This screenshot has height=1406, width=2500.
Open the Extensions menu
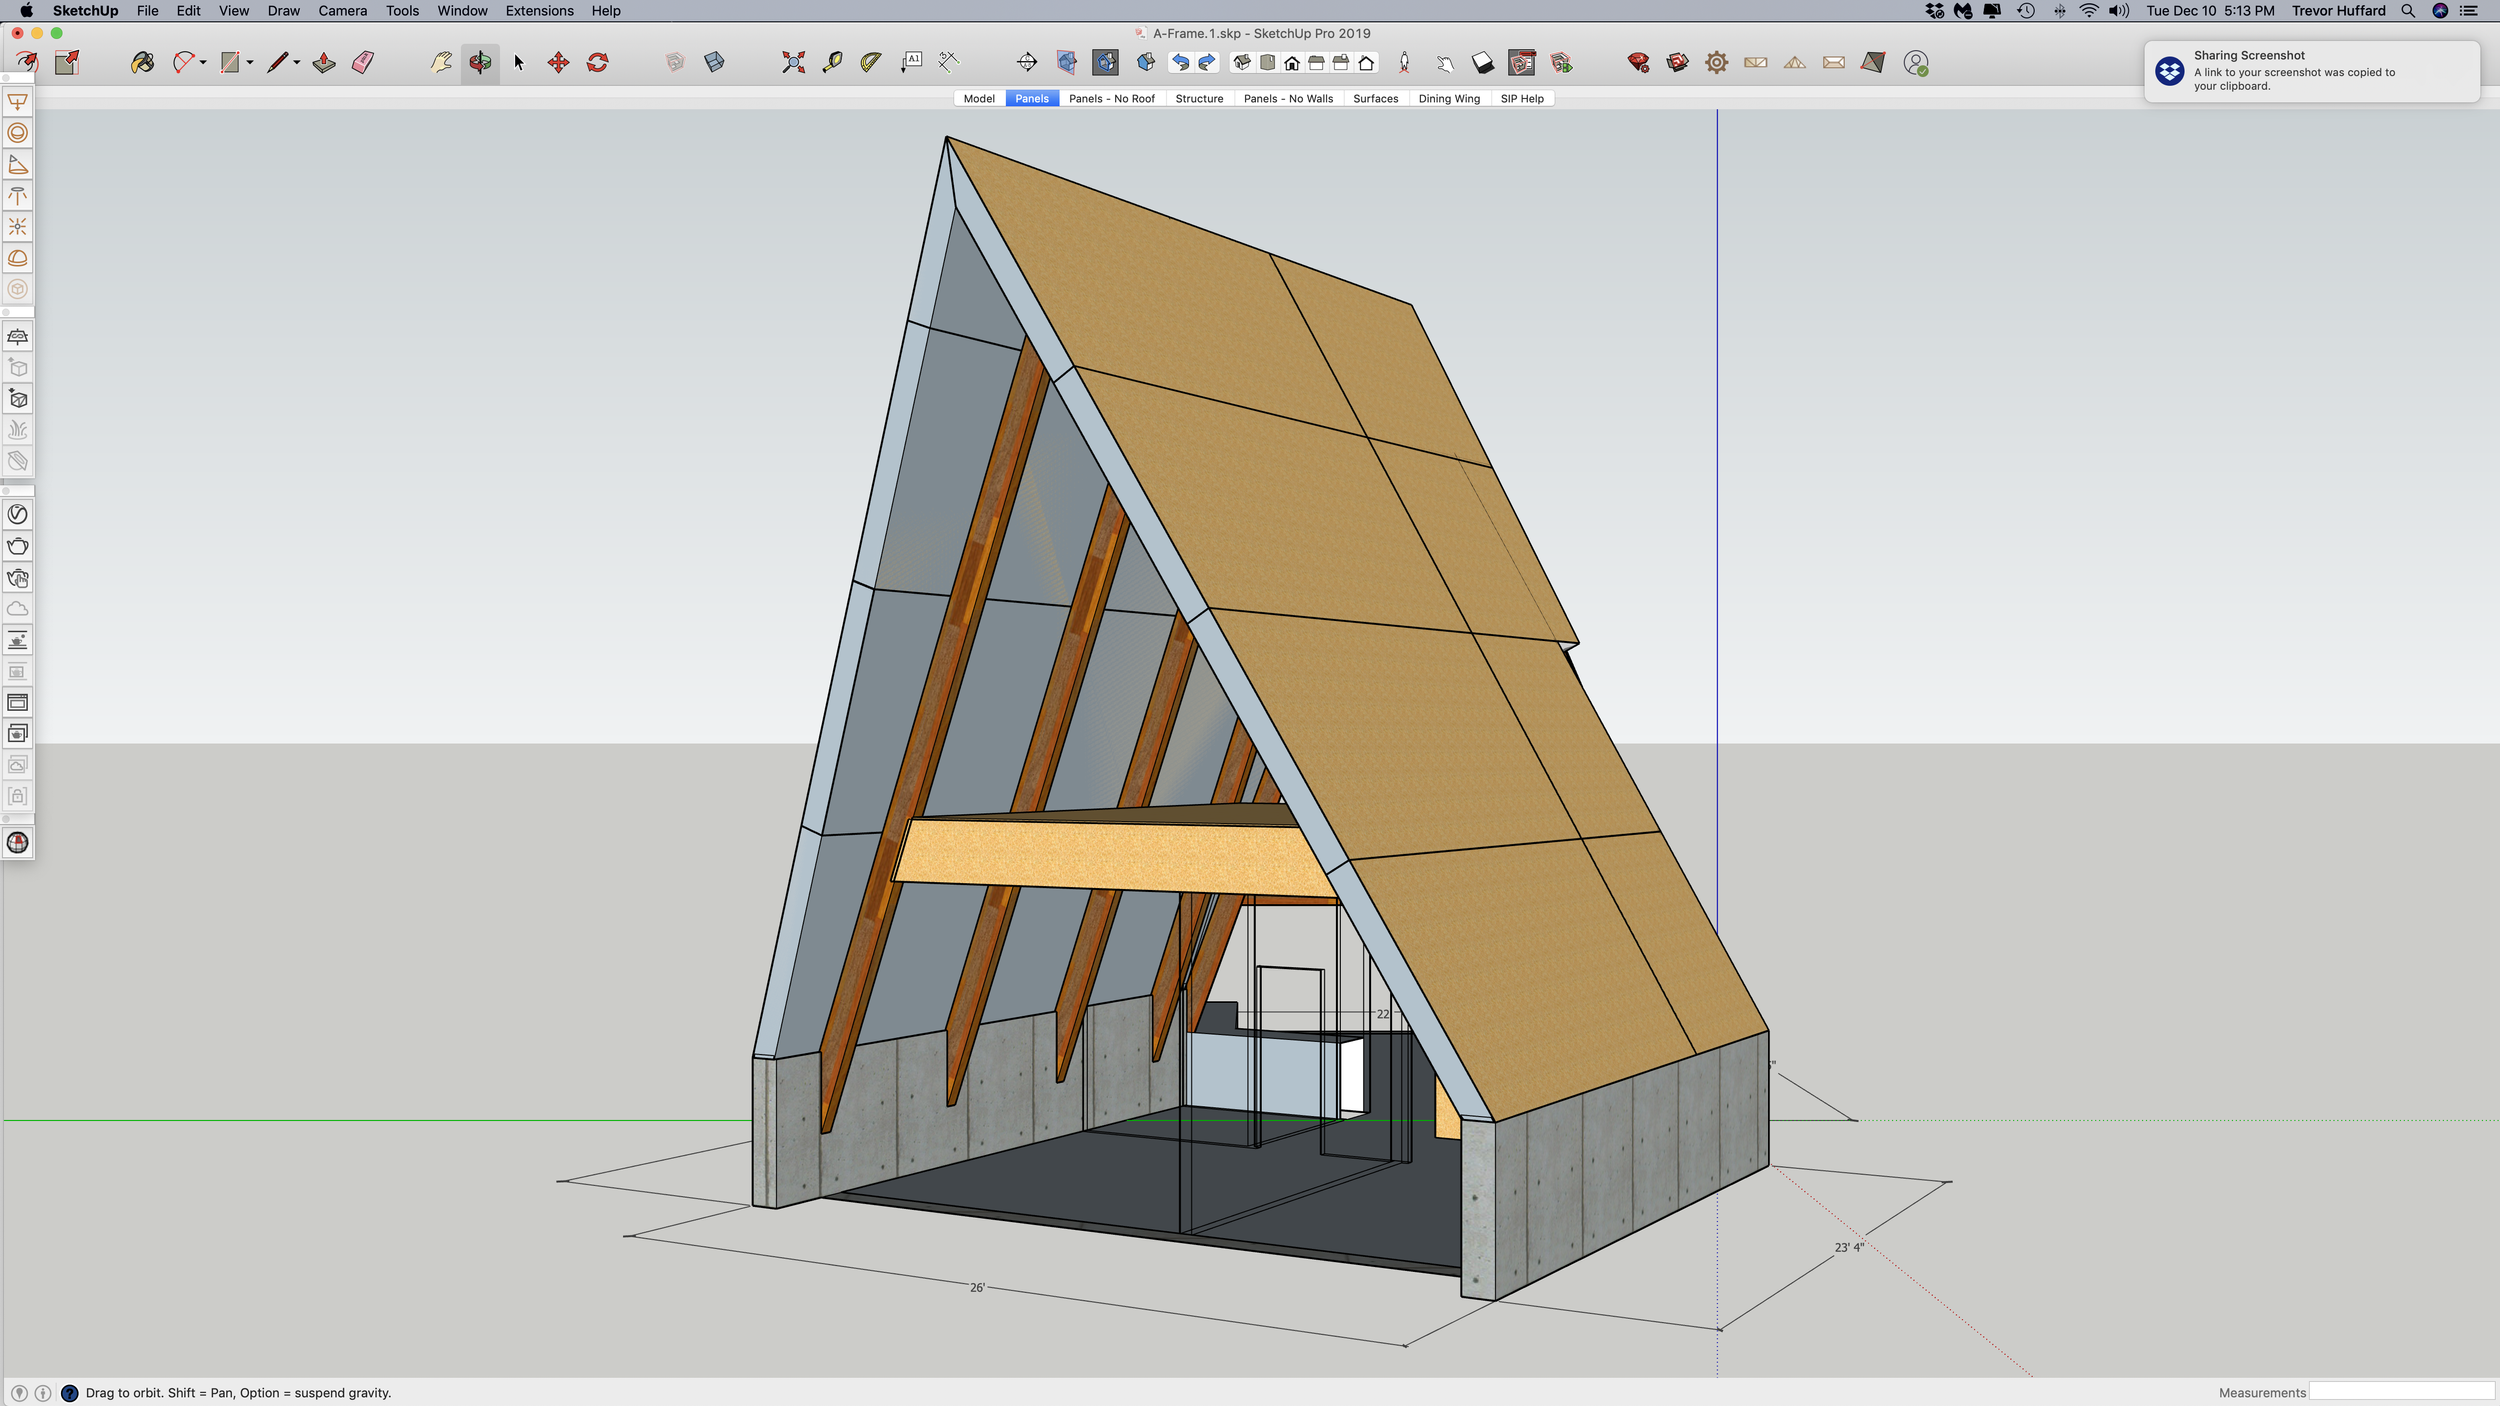tap(539, 11)
